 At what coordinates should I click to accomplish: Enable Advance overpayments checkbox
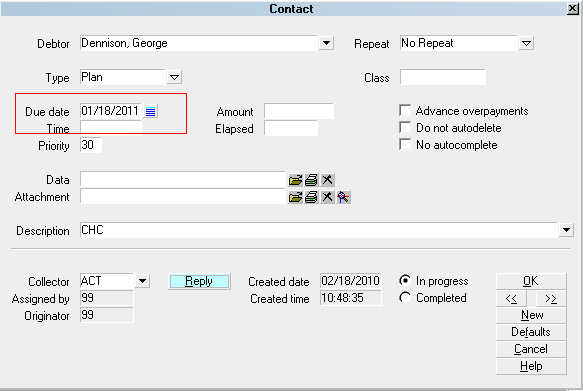(405, 110)
